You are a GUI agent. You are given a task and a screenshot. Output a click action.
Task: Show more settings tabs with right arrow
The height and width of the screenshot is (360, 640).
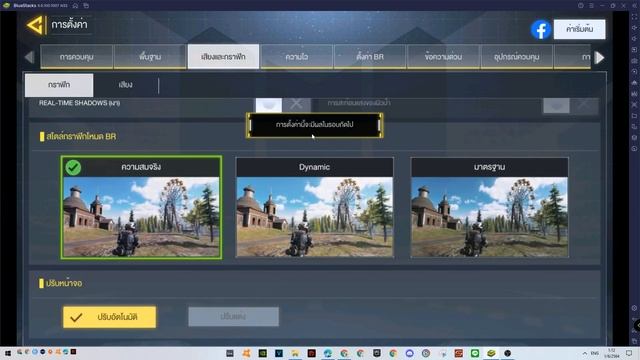(599, 58)
